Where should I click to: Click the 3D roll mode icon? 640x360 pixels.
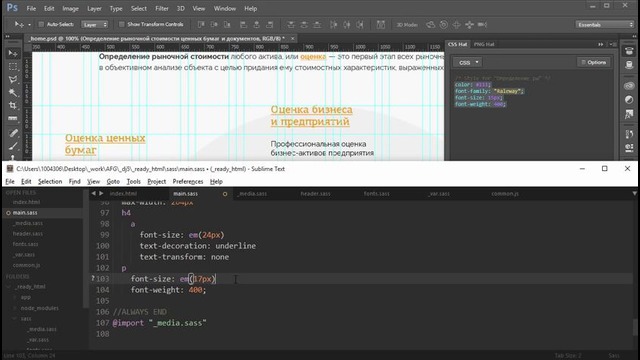point(444,24)
